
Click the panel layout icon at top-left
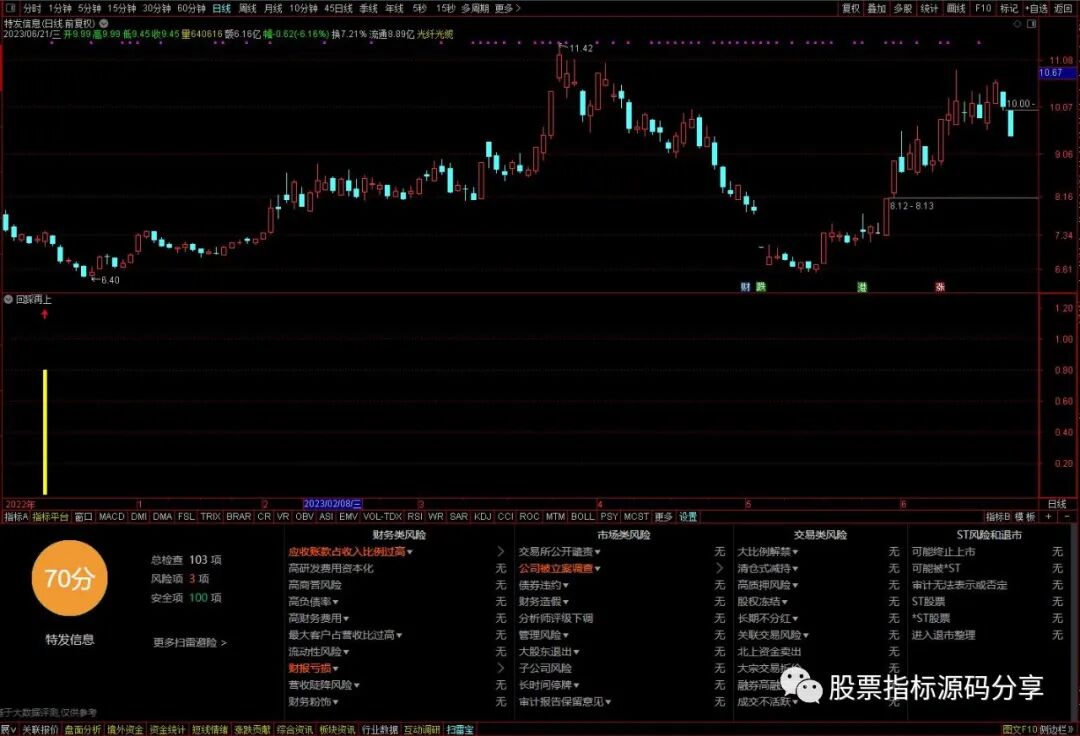[x=10, y=8]
